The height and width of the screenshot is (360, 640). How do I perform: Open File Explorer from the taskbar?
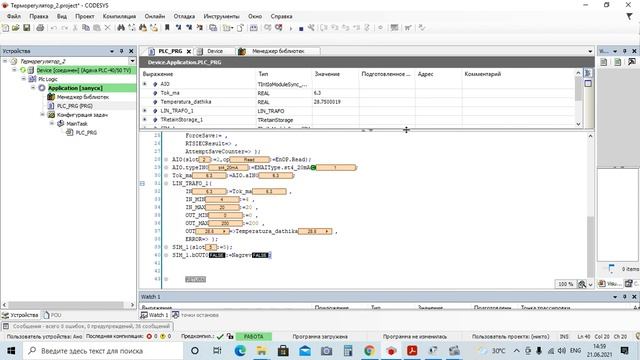point(262,351)
